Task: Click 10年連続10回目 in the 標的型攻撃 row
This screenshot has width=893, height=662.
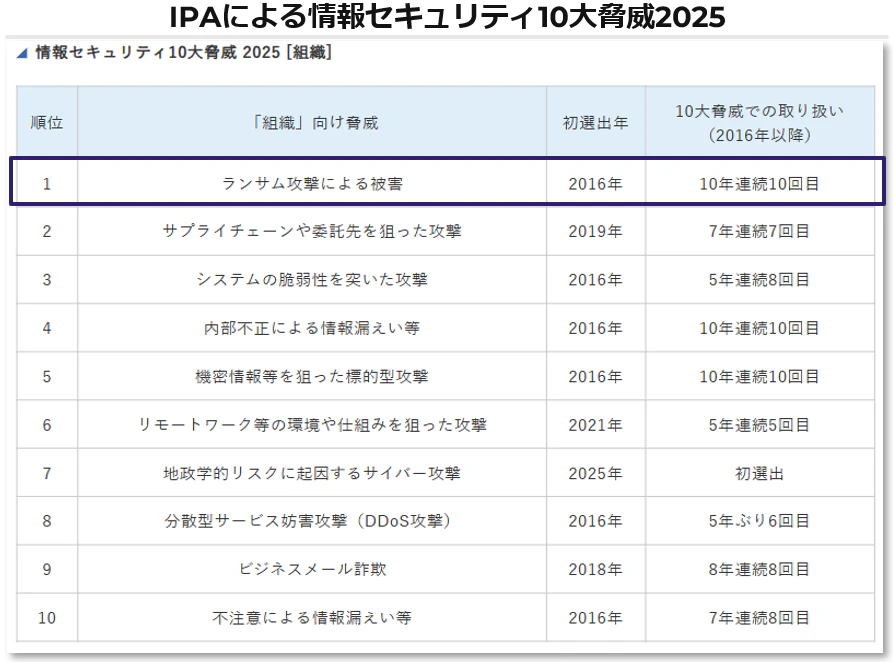Action: [759, 376]
